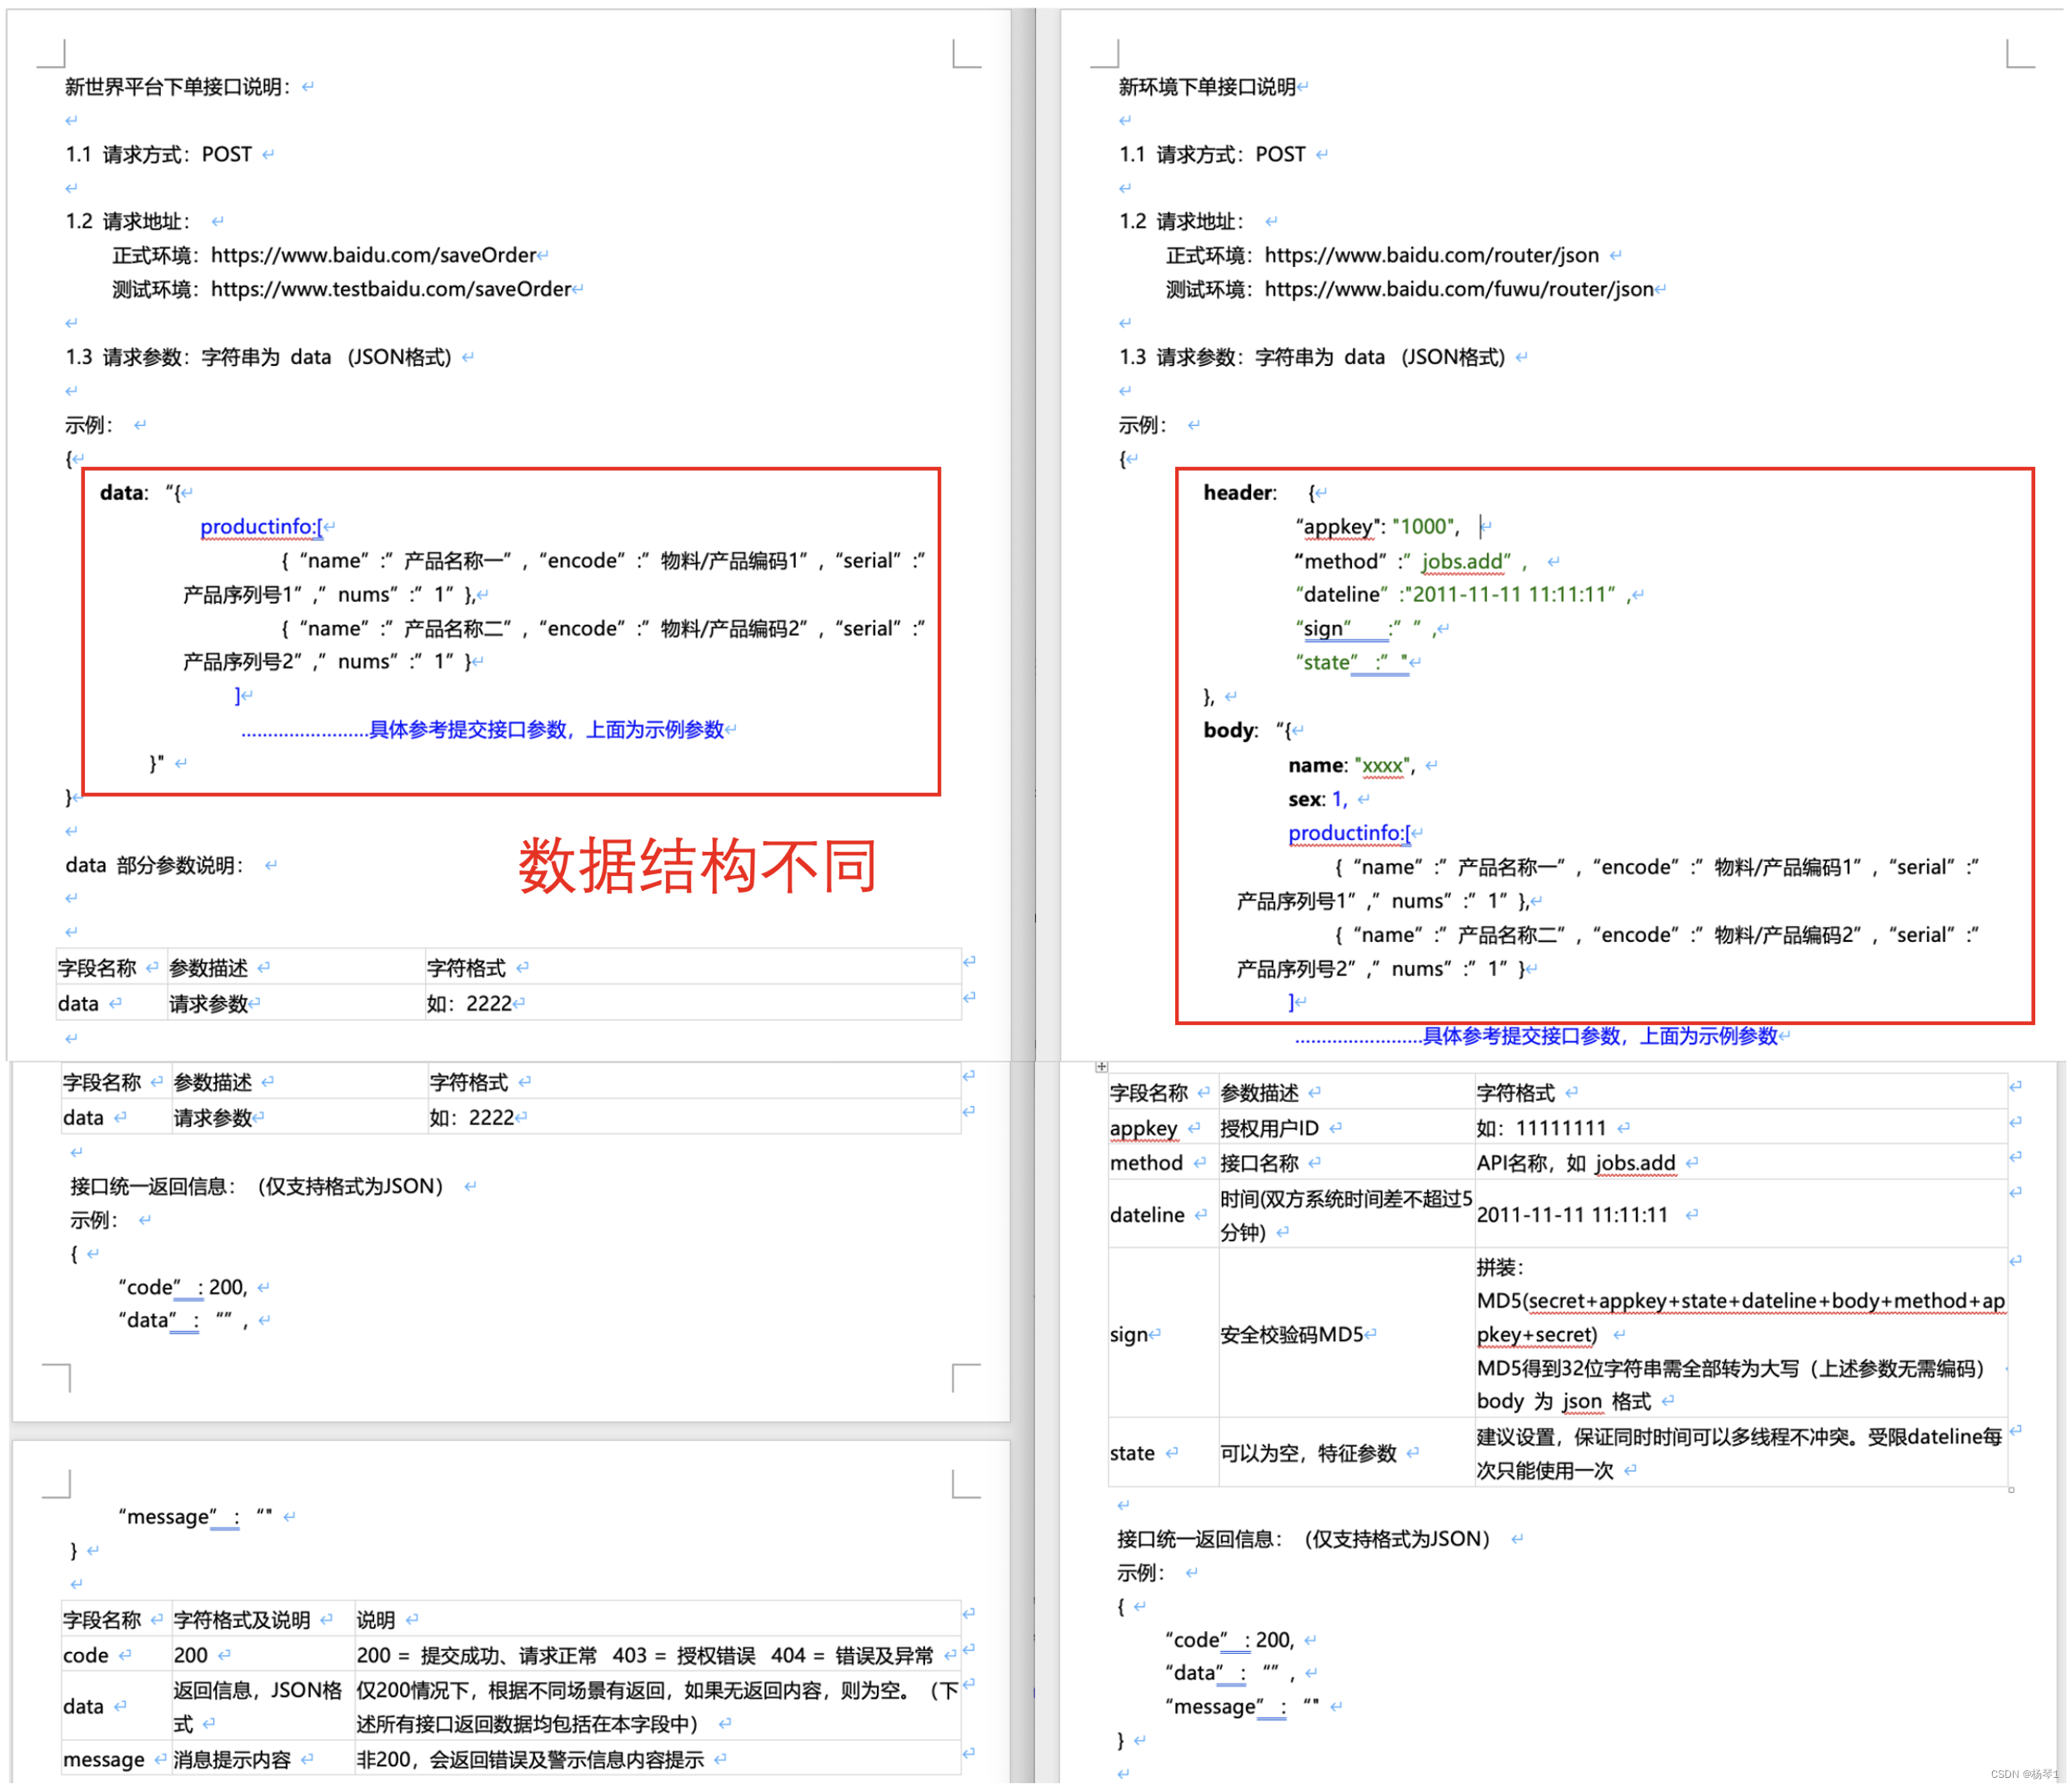The image size is (2072, 1787).
Task: Click the '接口名称' table cell
Action: pos(1346,1163)
